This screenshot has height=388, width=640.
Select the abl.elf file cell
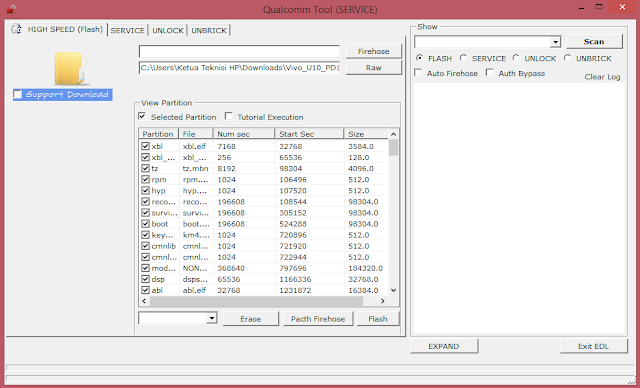tap(194, 290)
